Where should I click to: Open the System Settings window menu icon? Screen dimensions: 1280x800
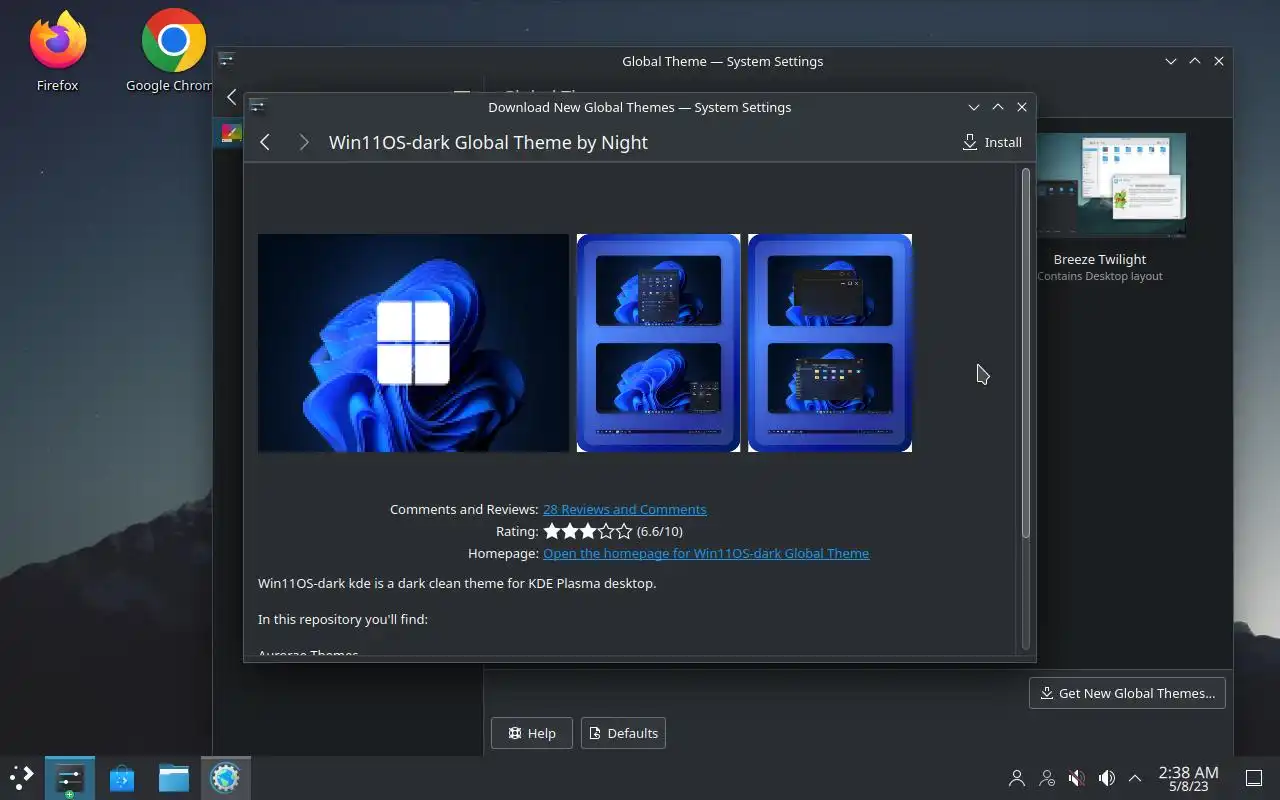click(x=226, y=60)
